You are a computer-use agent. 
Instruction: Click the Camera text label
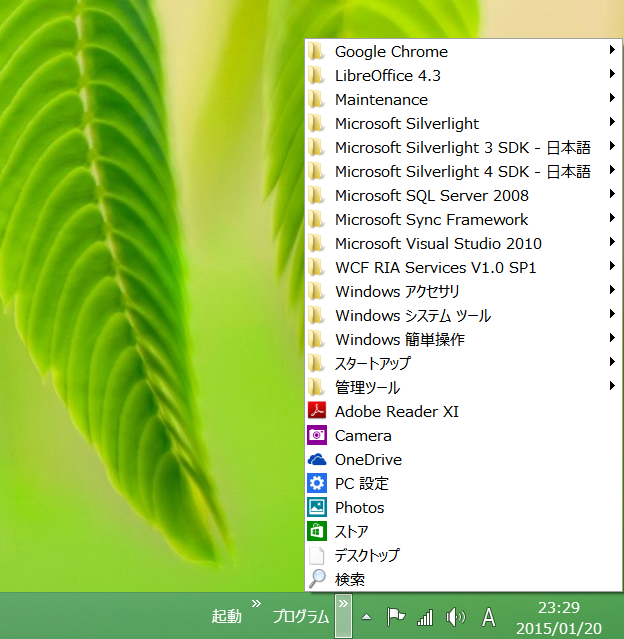363,436
